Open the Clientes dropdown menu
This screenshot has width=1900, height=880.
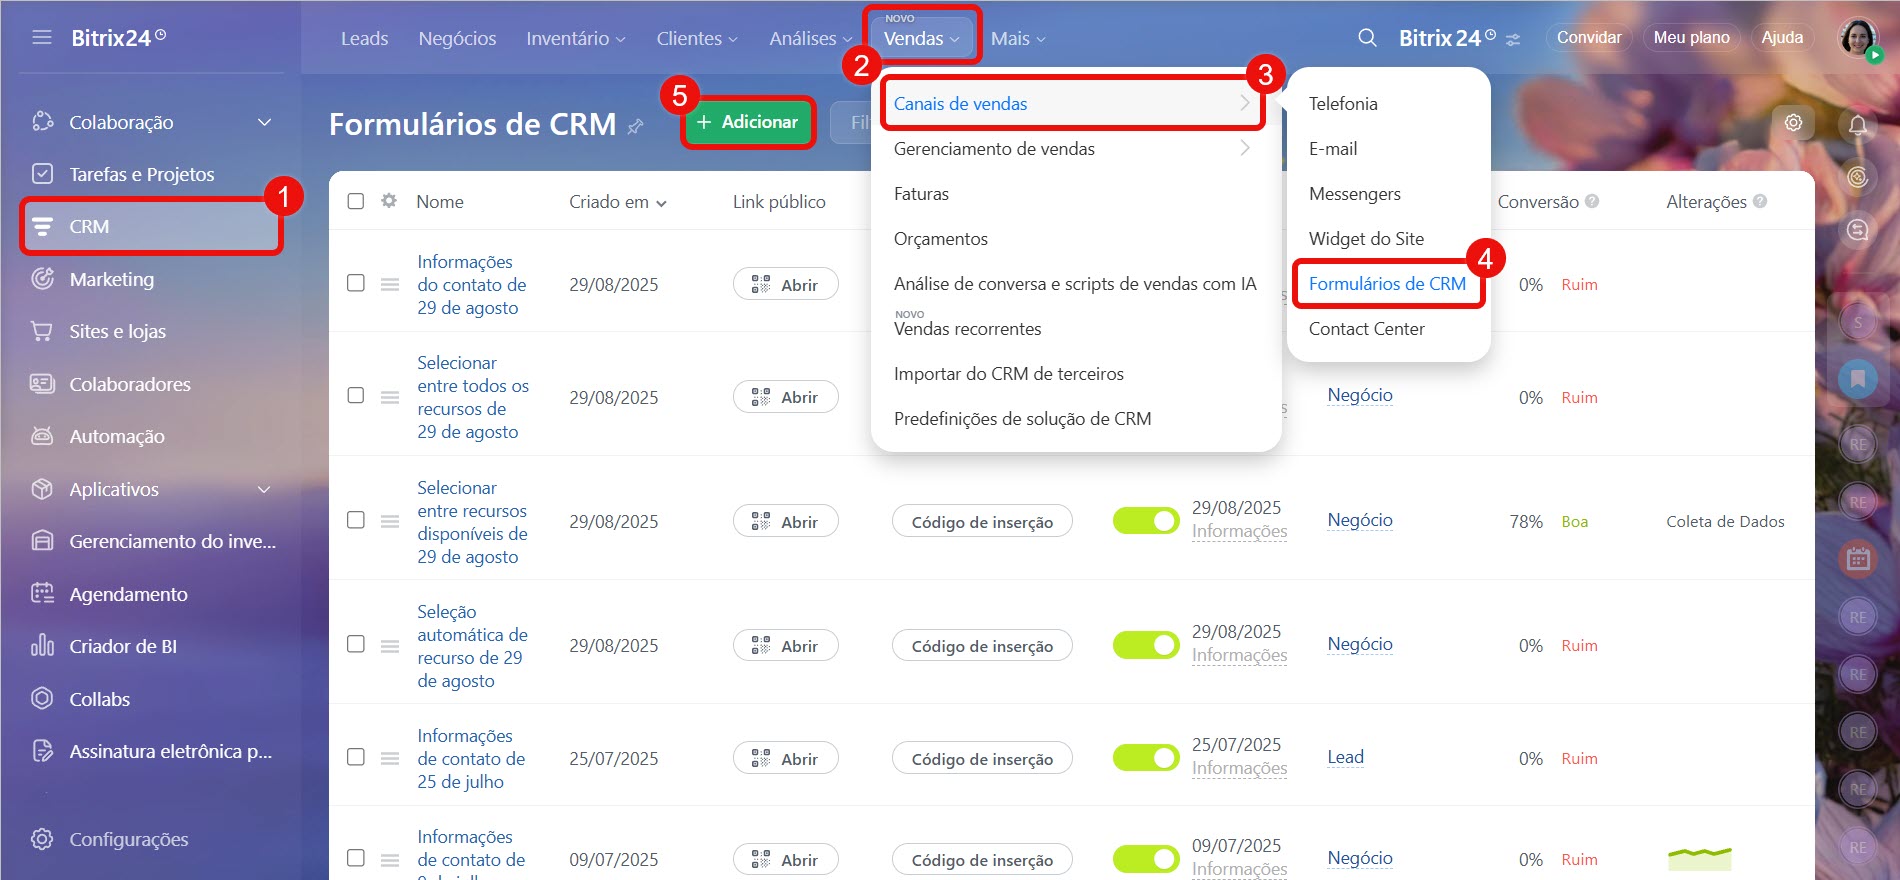pos(697,38)
